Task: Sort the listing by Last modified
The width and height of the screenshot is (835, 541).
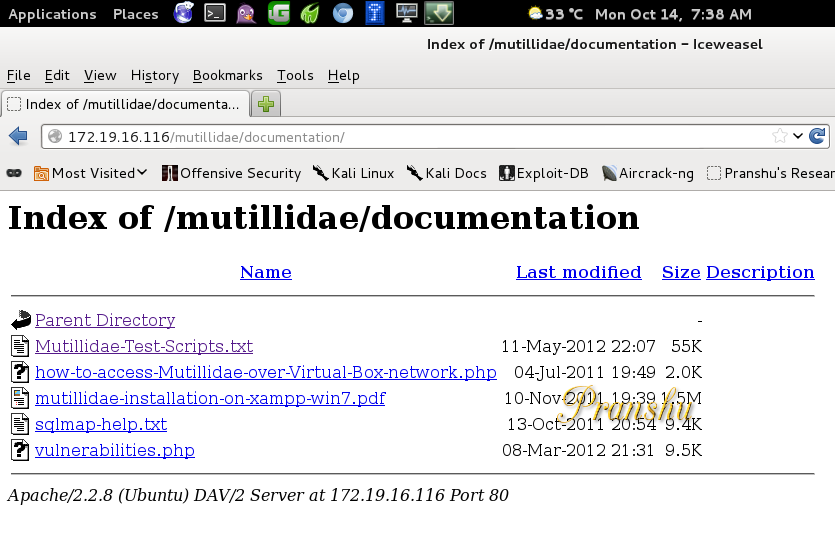Action: click(x=579, y=272)
